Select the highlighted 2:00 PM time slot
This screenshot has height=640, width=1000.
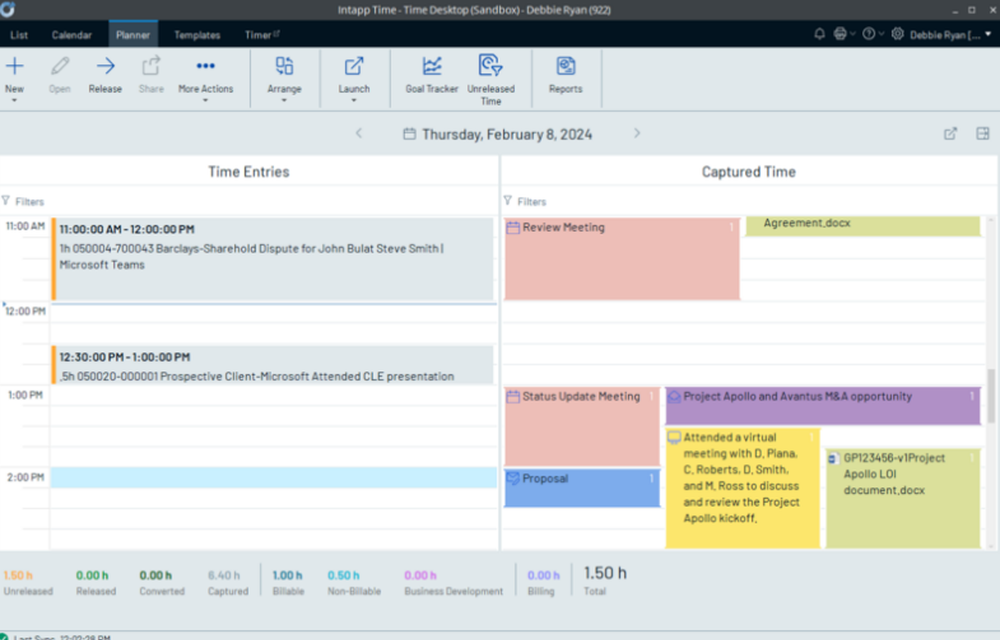[274, 477]
